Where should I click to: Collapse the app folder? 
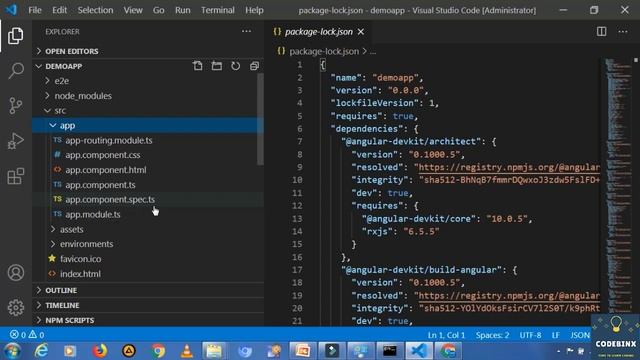click(148, 125)
